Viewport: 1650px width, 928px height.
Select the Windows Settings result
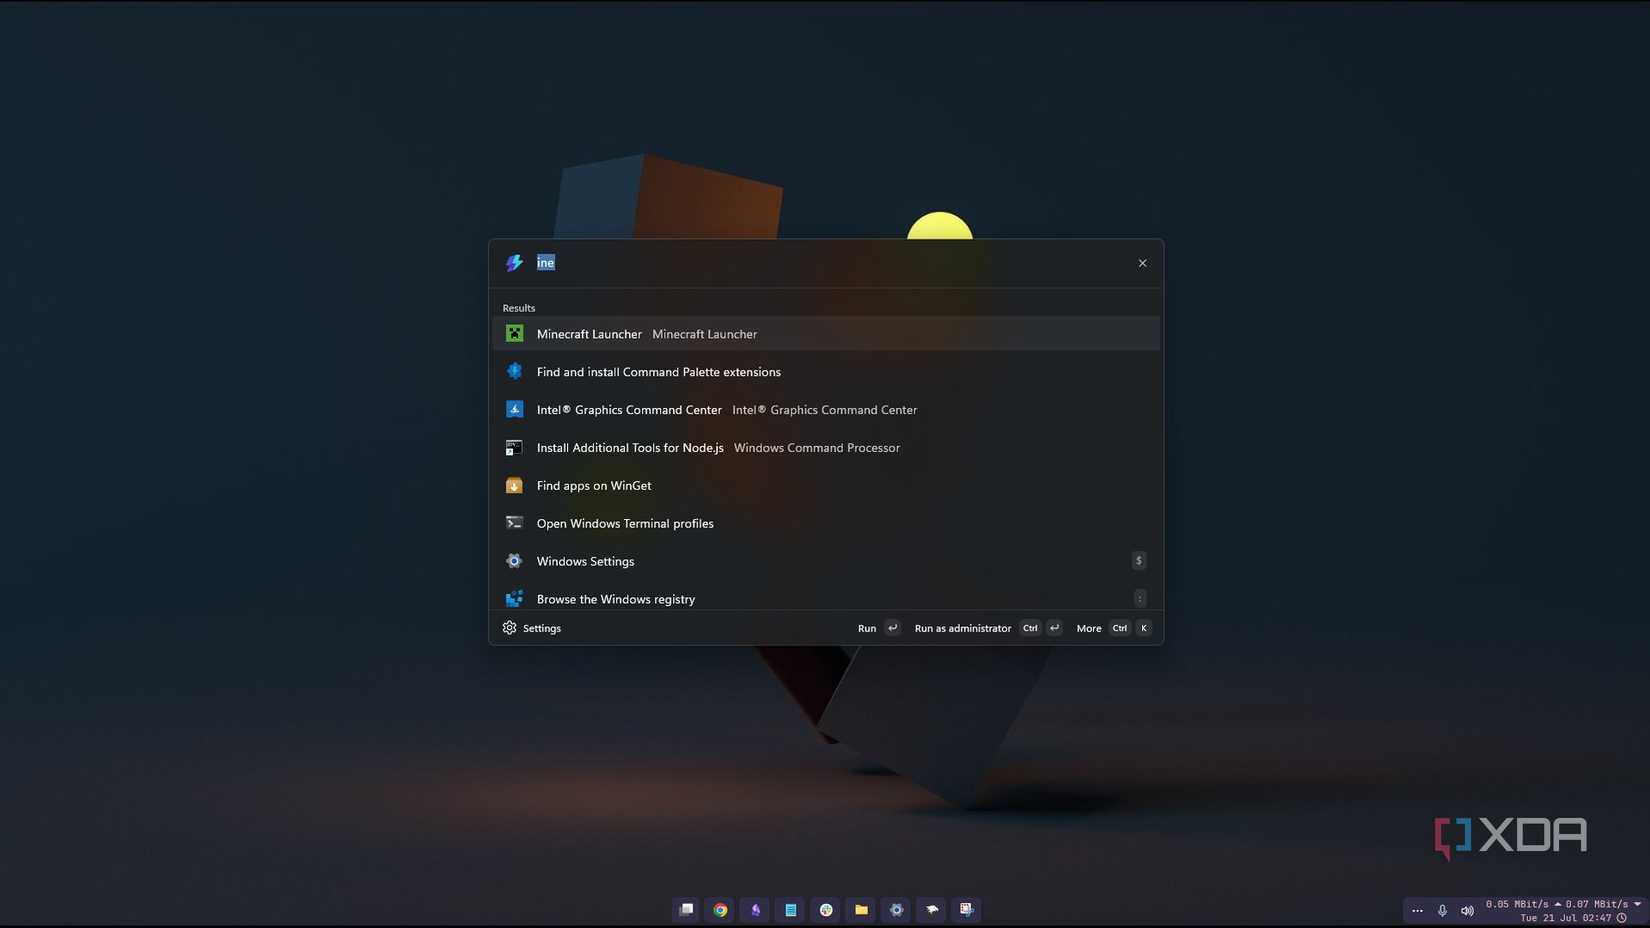tap(826, 561)
